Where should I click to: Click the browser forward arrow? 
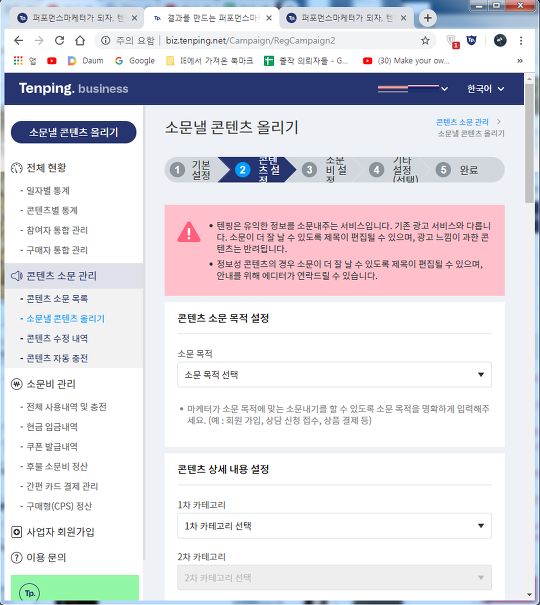coord(39,40)
